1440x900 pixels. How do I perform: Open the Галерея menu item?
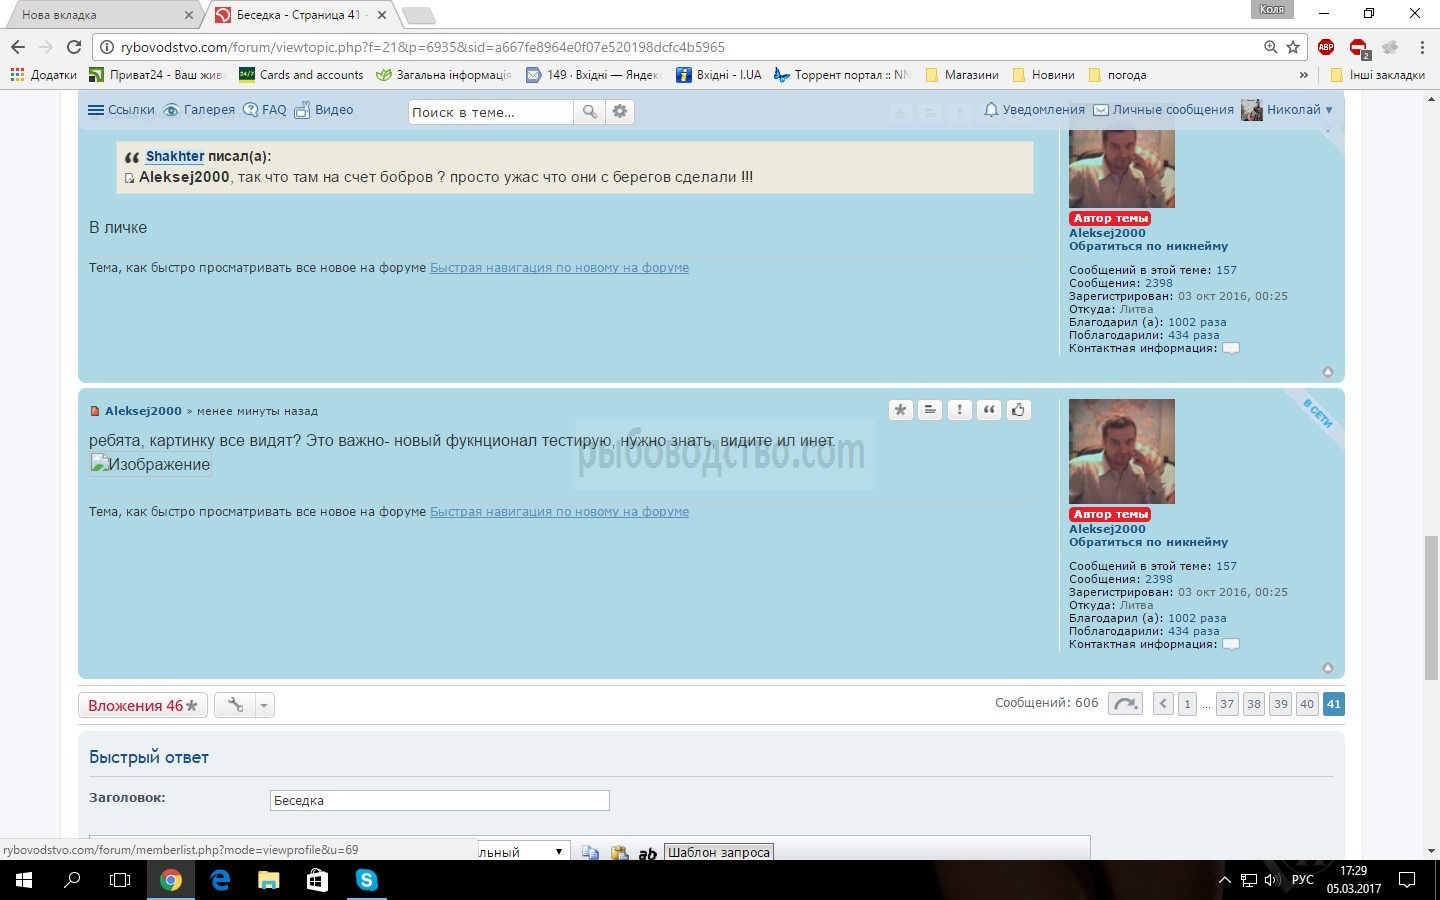(x=199, y=110)
